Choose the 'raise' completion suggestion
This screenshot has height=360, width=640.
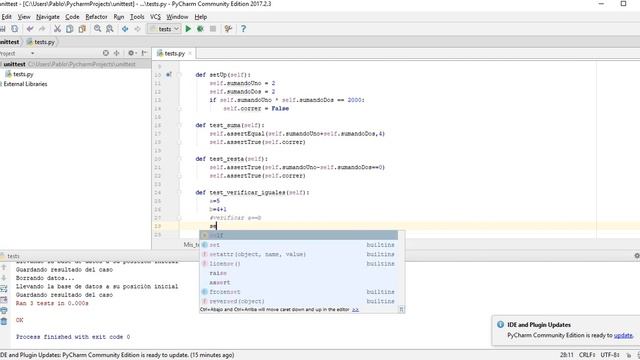298,273
